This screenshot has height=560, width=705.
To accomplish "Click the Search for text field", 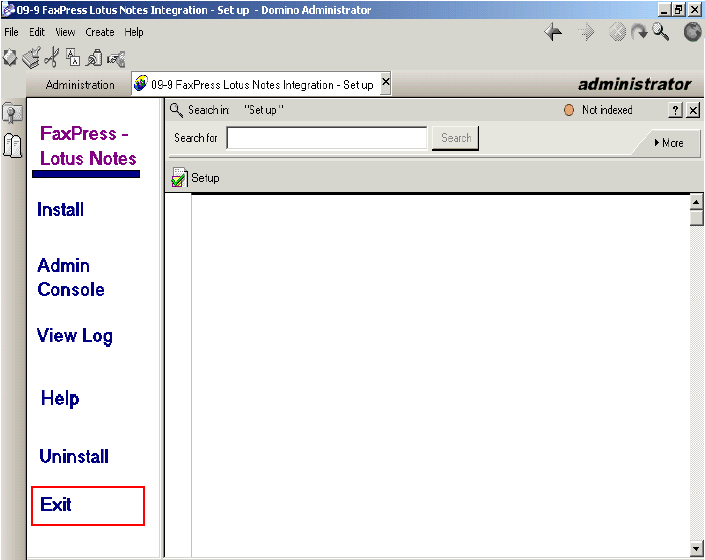I will point(327,138).
